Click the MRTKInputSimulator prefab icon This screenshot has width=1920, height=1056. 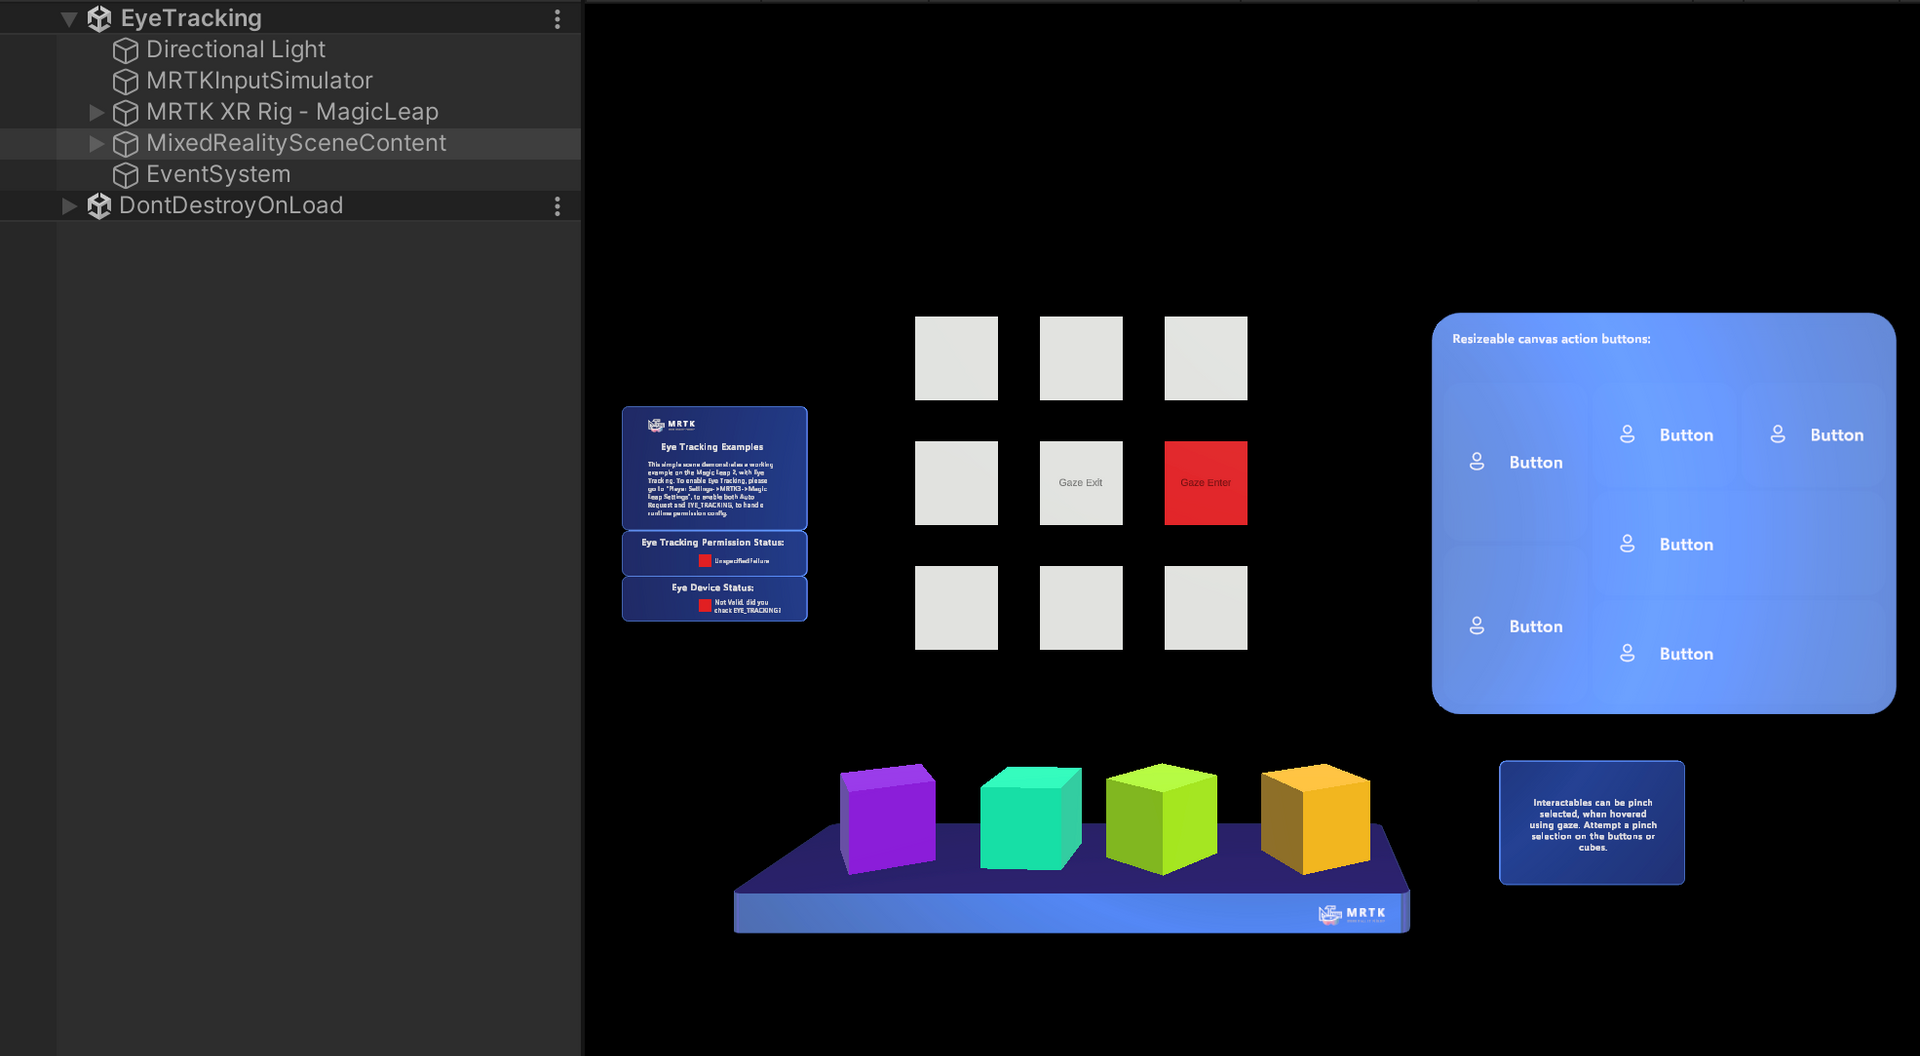point(126,81)
